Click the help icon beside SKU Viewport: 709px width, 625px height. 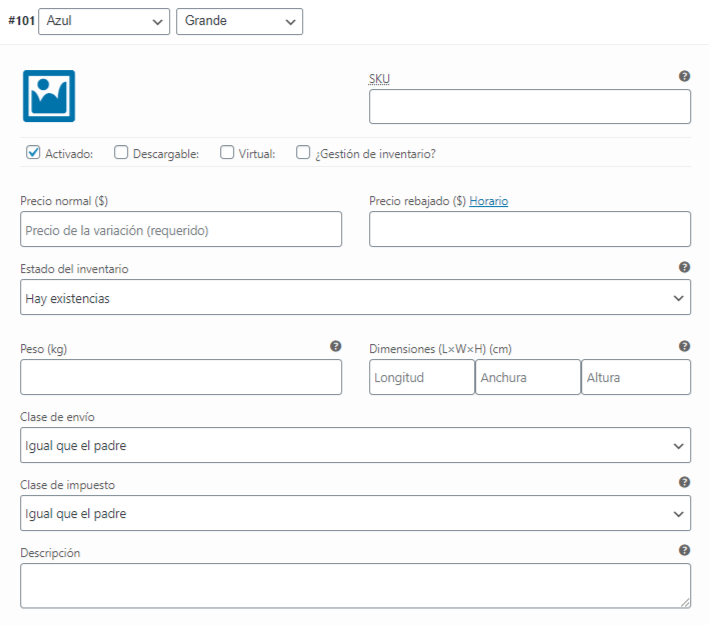pos(684,76)
